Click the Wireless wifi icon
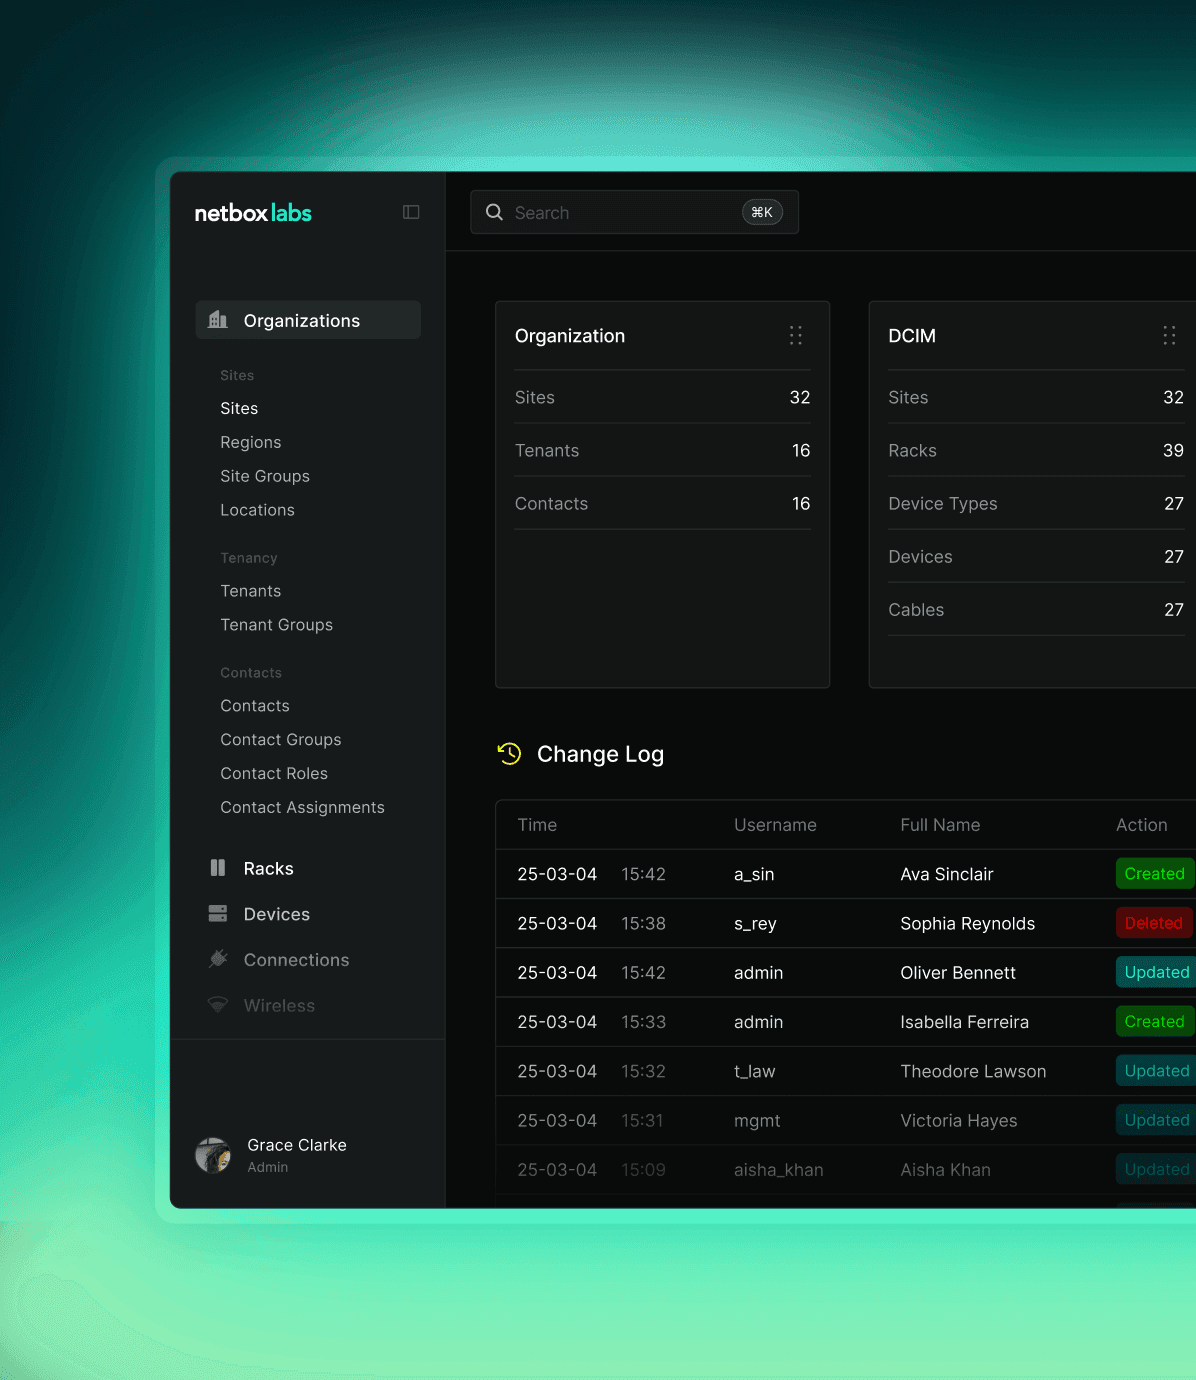The image size is (1196, 1380). (x=218, y=1005)
